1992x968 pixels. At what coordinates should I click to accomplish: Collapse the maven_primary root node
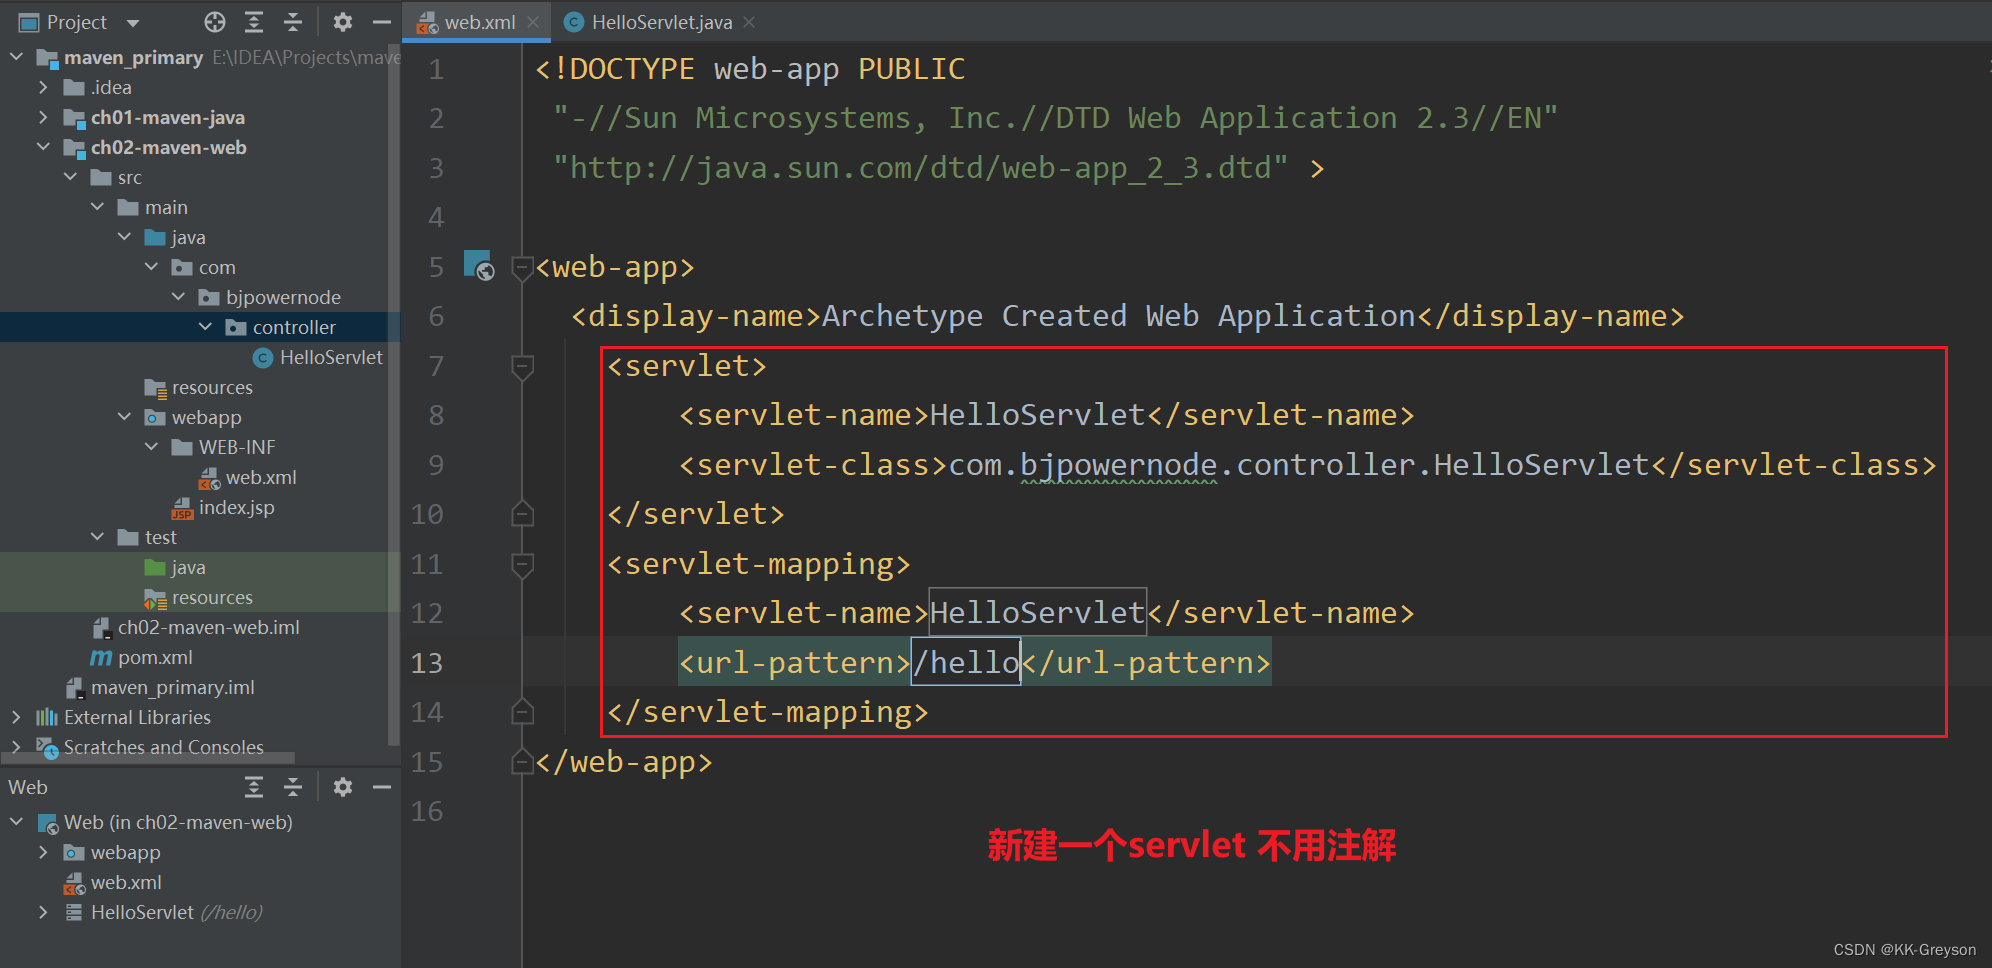[x=16, y=57]
